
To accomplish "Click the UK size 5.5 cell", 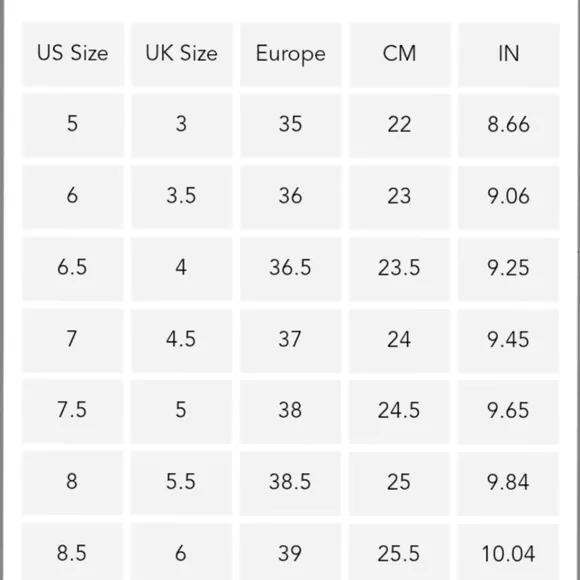I will click(182, 483).
